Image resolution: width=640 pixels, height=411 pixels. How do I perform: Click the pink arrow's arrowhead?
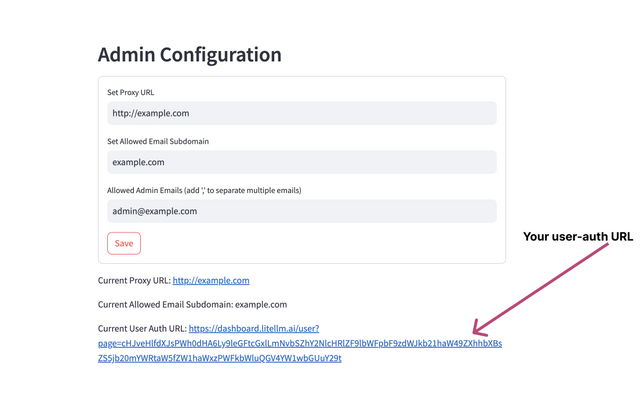[480, 329]
